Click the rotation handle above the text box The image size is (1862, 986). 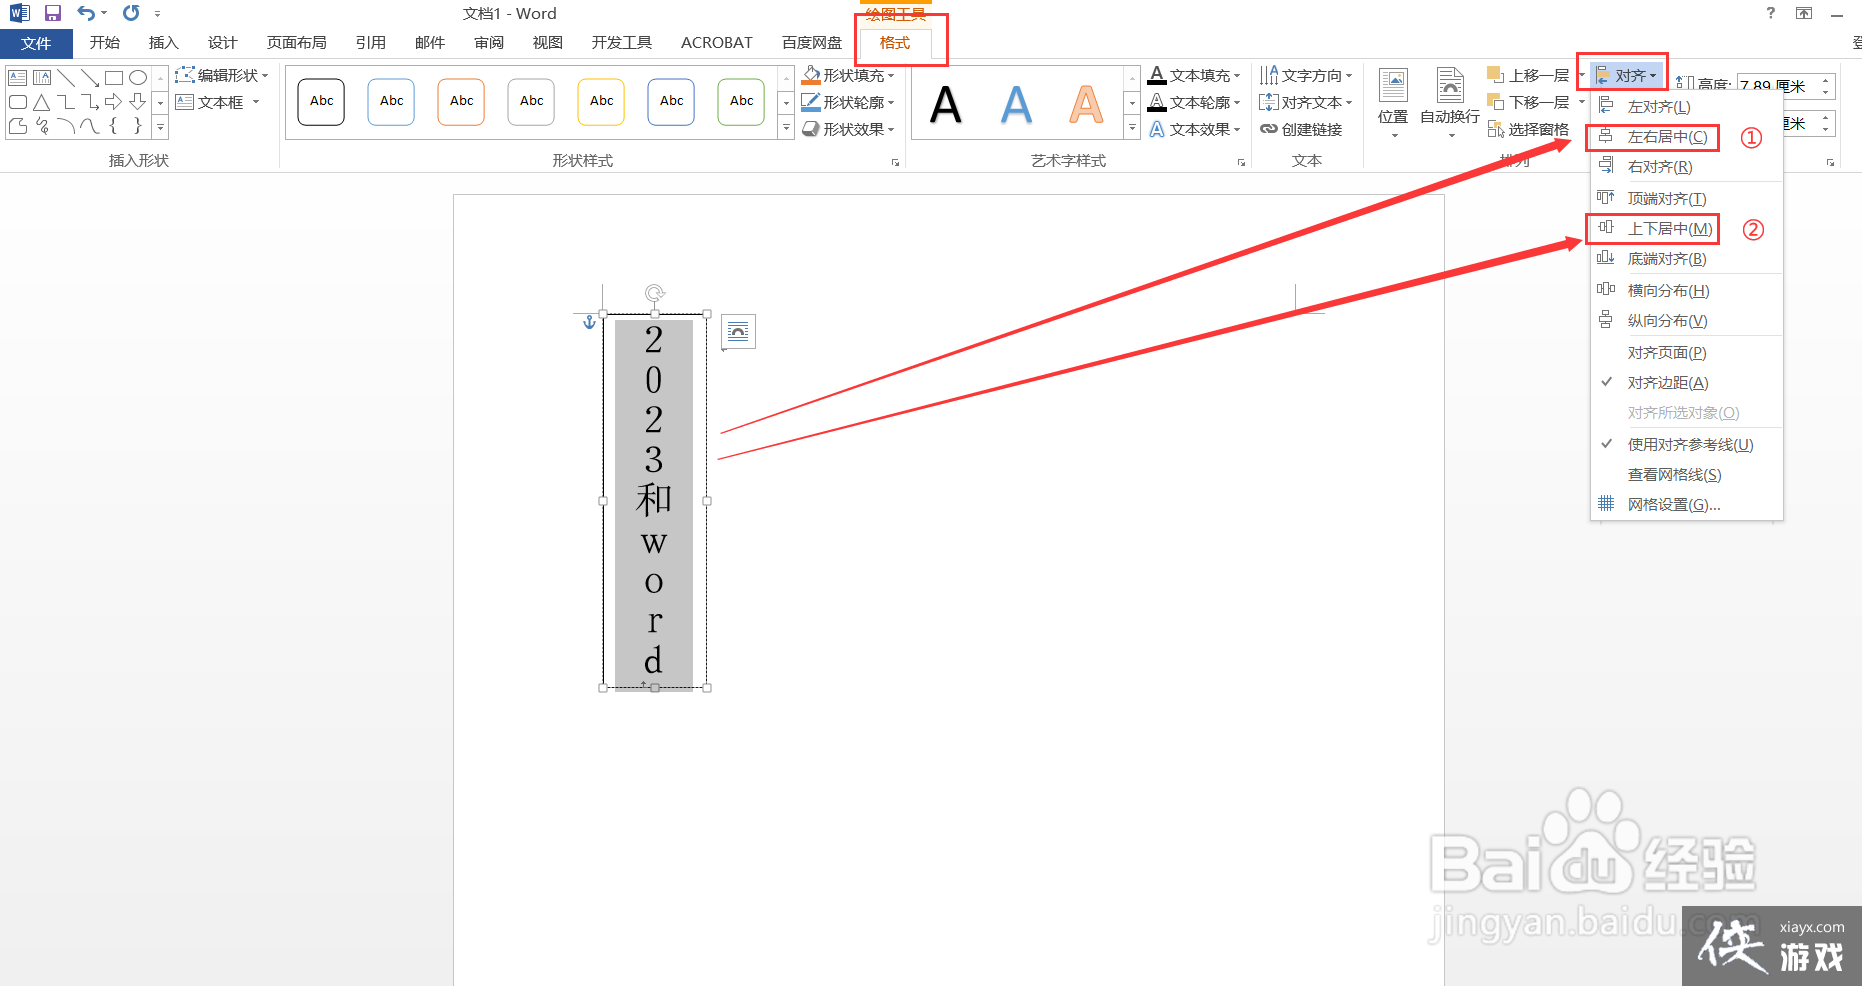tap(655, 293)
